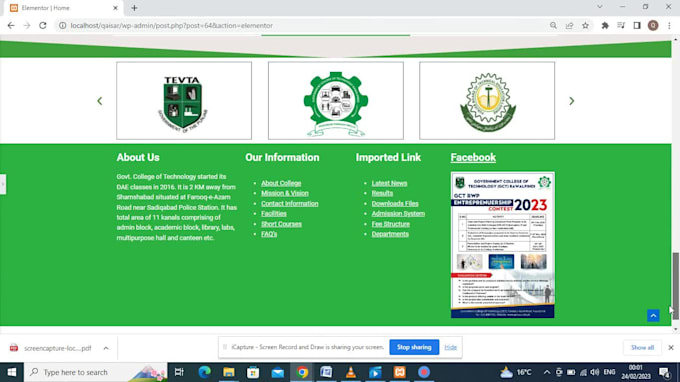680x382 pixels.
Task: Click the green gear college logo card
Action: (336, 101)
